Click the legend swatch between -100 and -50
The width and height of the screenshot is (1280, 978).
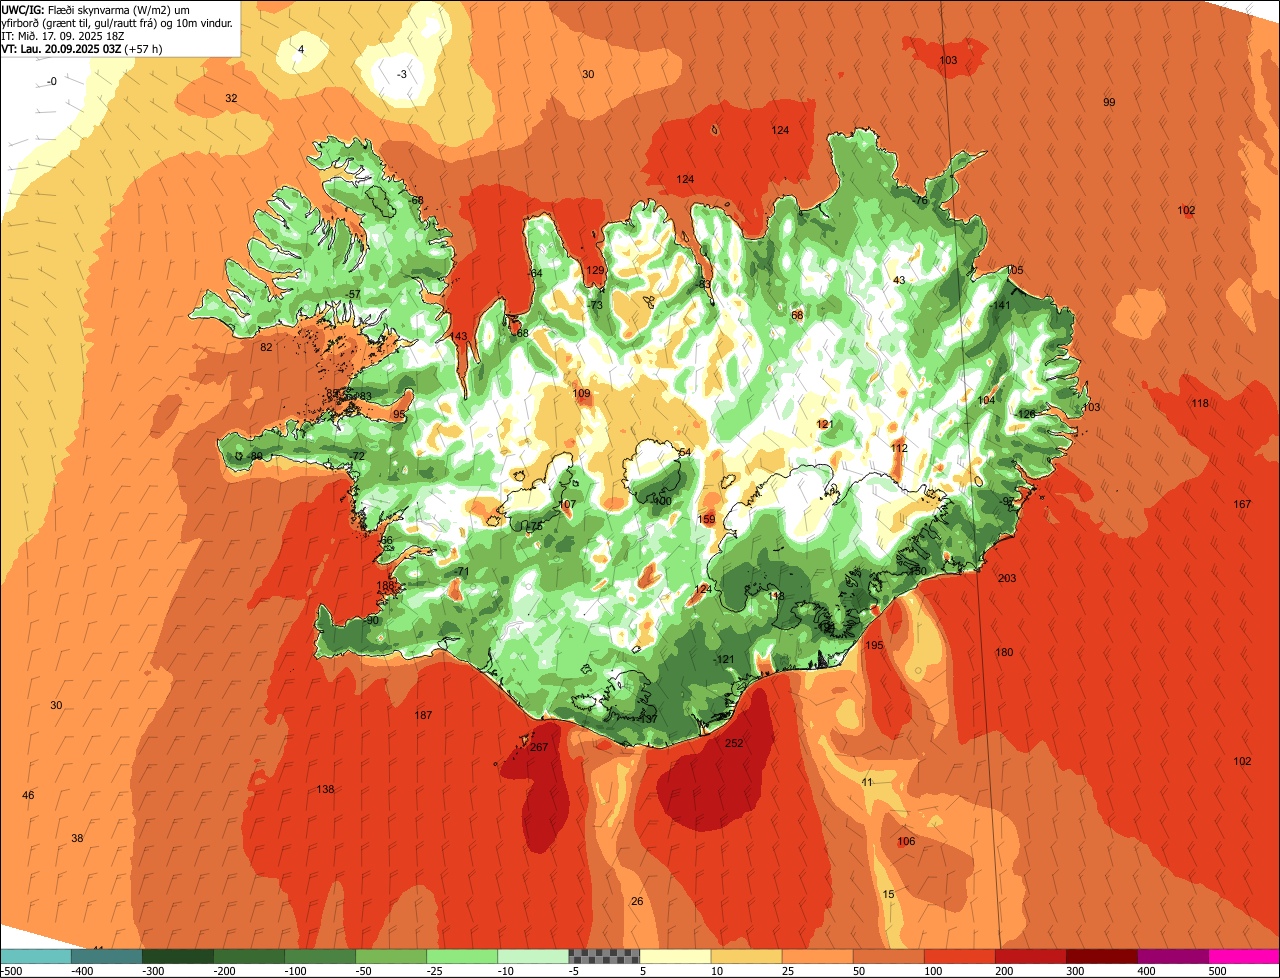click(319, 956)
